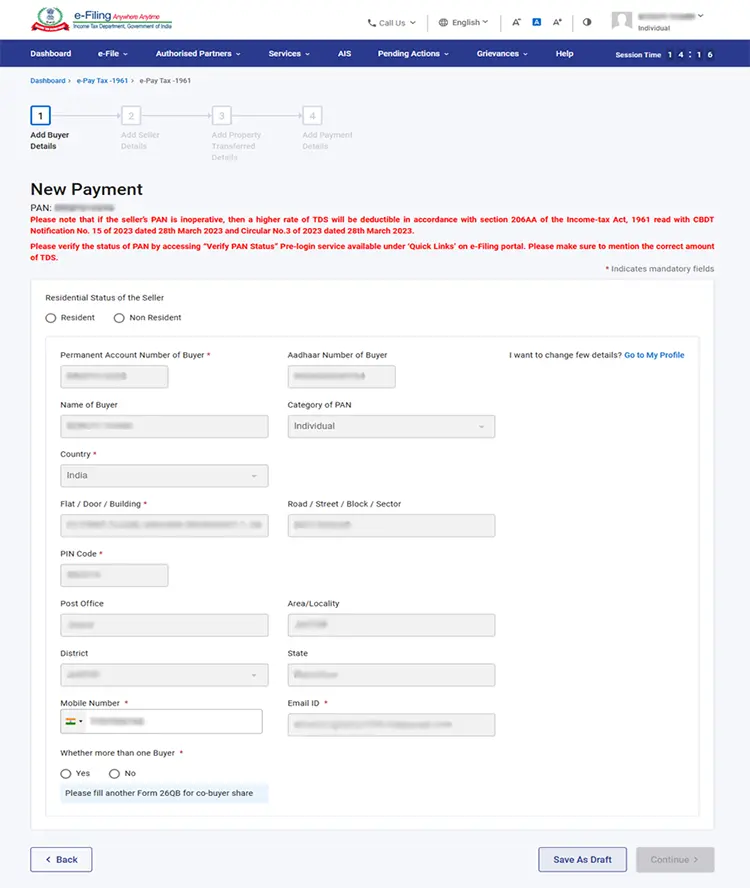Viewport: 750px width, 888px height.
Task: Open the Pending Actions menu
Action: pos(414,54)
